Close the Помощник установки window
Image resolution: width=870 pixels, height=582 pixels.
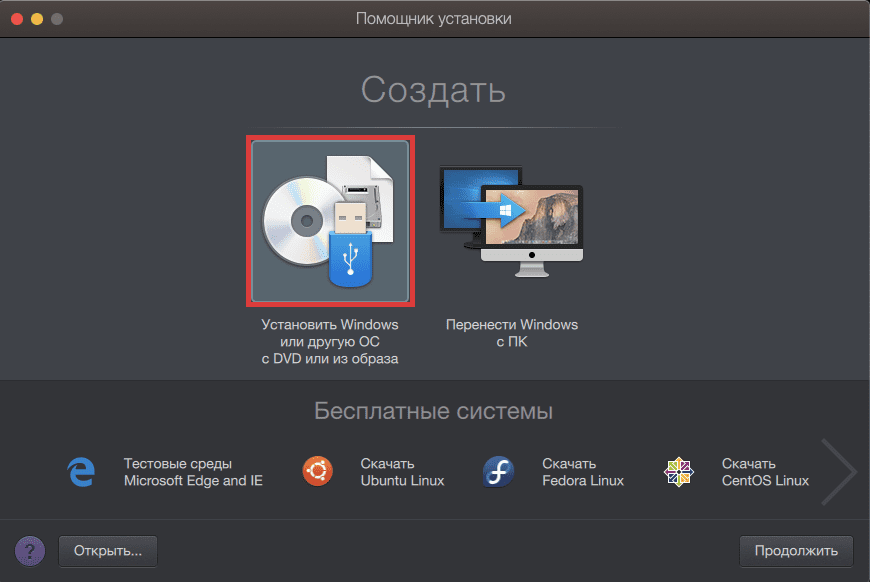(x=17, y=19)
